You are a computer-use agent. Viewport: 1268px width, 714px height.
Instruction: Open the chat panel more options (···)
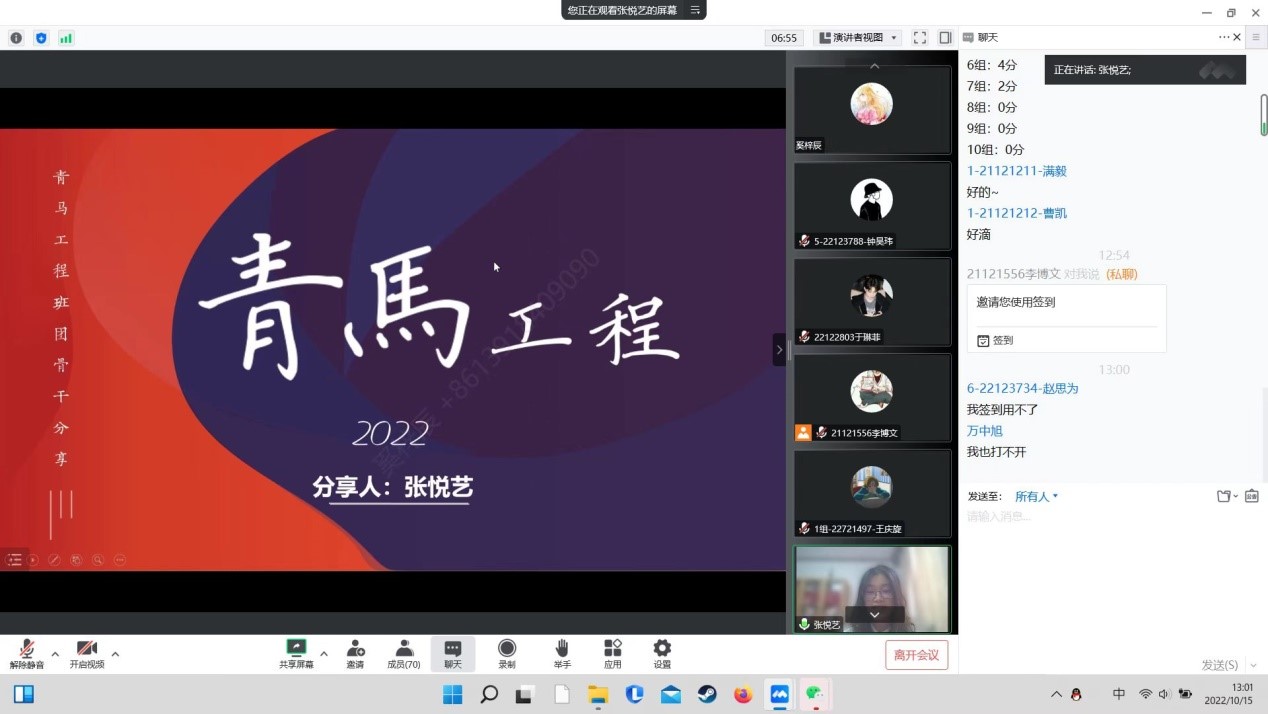click(1223, 37)
